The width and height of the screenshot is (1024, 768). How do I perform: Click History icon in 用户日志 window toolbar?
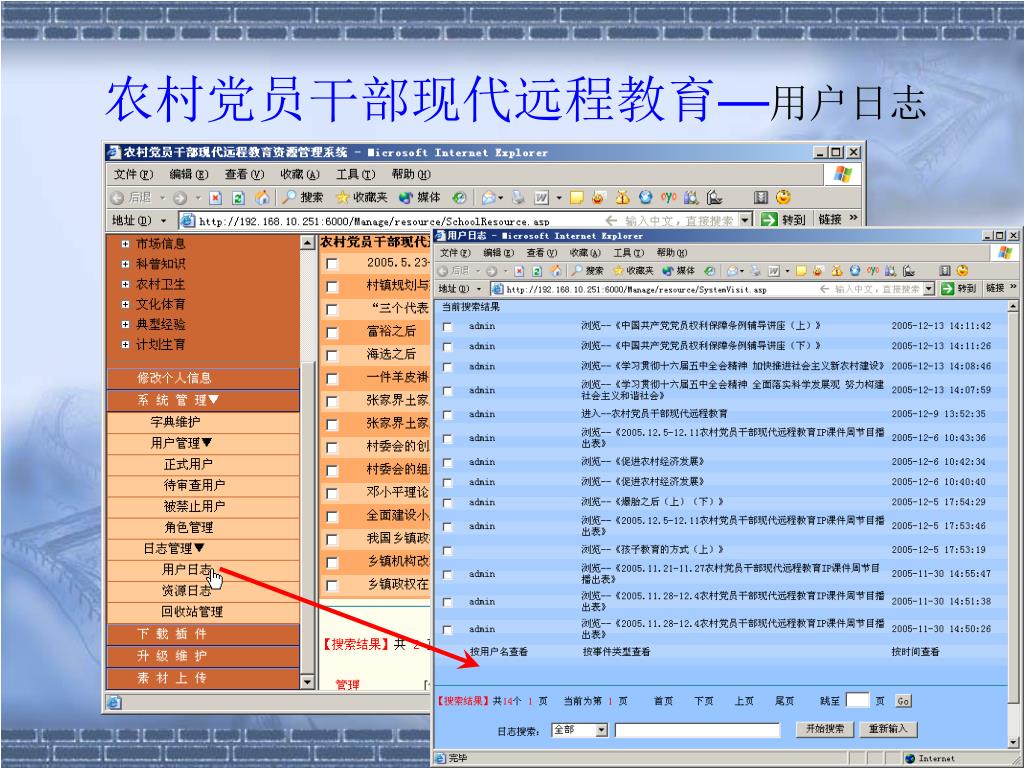710,270
